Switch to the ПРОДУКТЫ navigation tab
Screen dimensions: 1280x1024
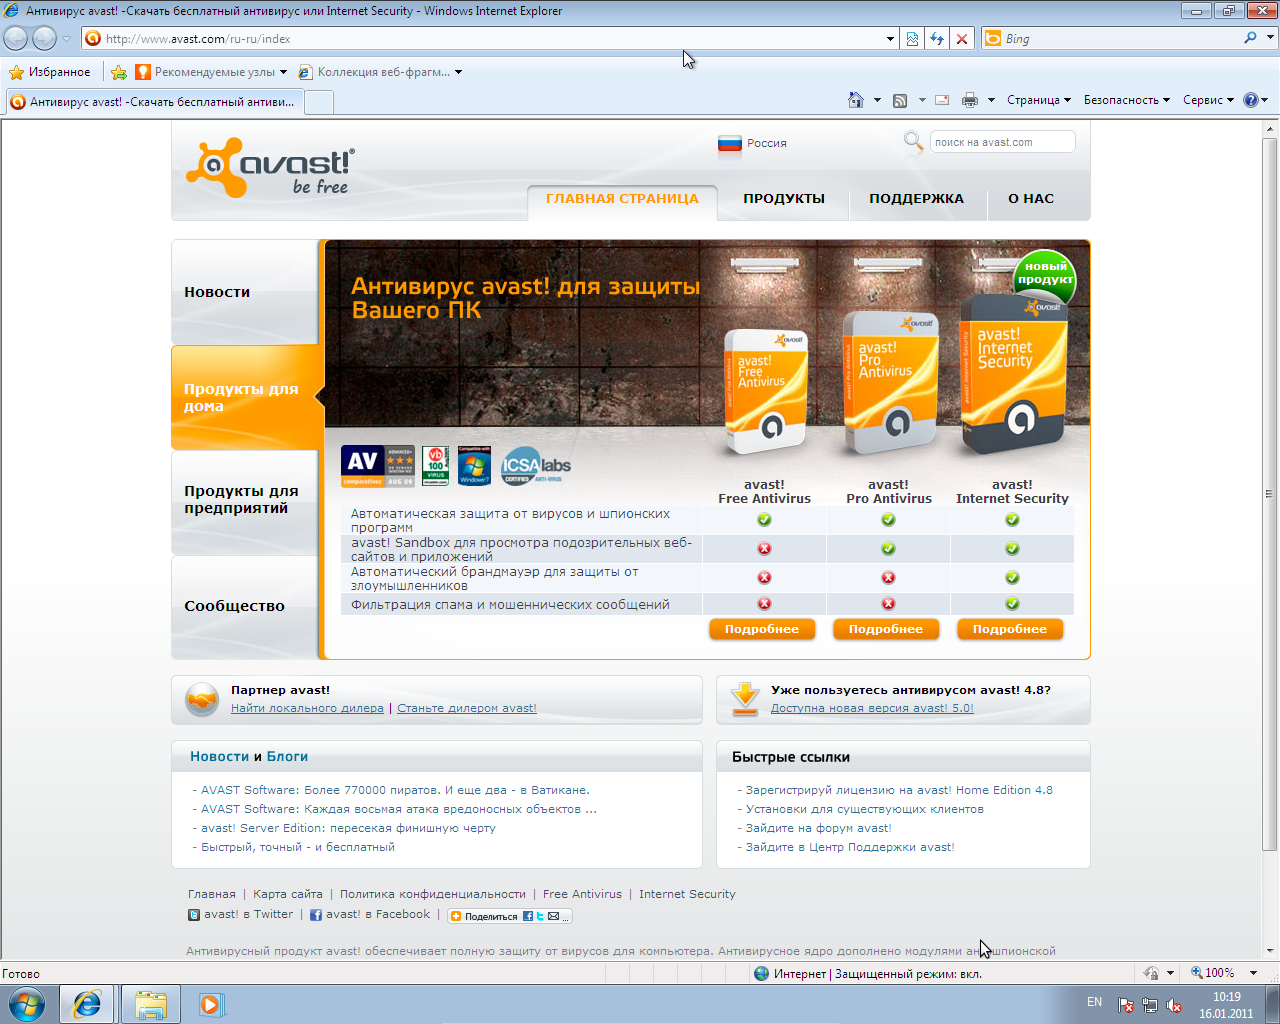(783, 199)
